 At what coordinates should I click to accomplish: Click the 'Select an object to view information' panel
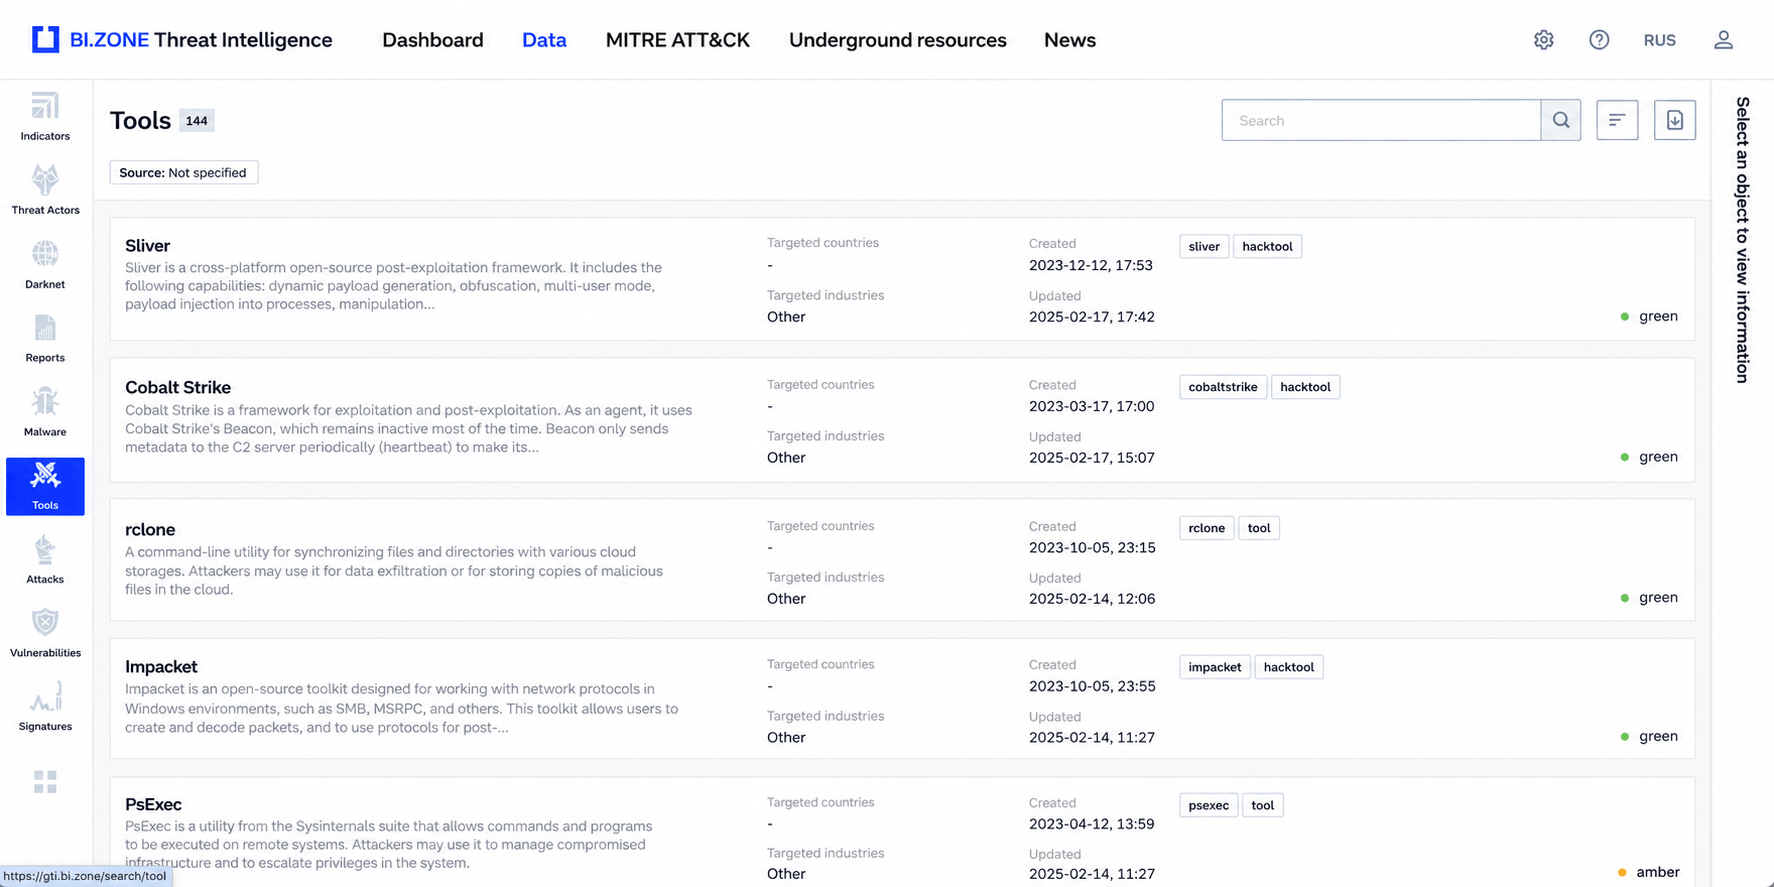coord(1742,240)
